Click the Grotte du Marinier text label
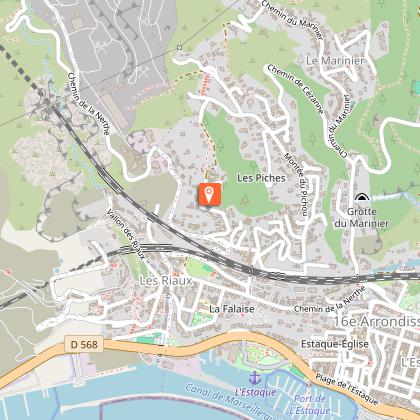 [362, 217]
